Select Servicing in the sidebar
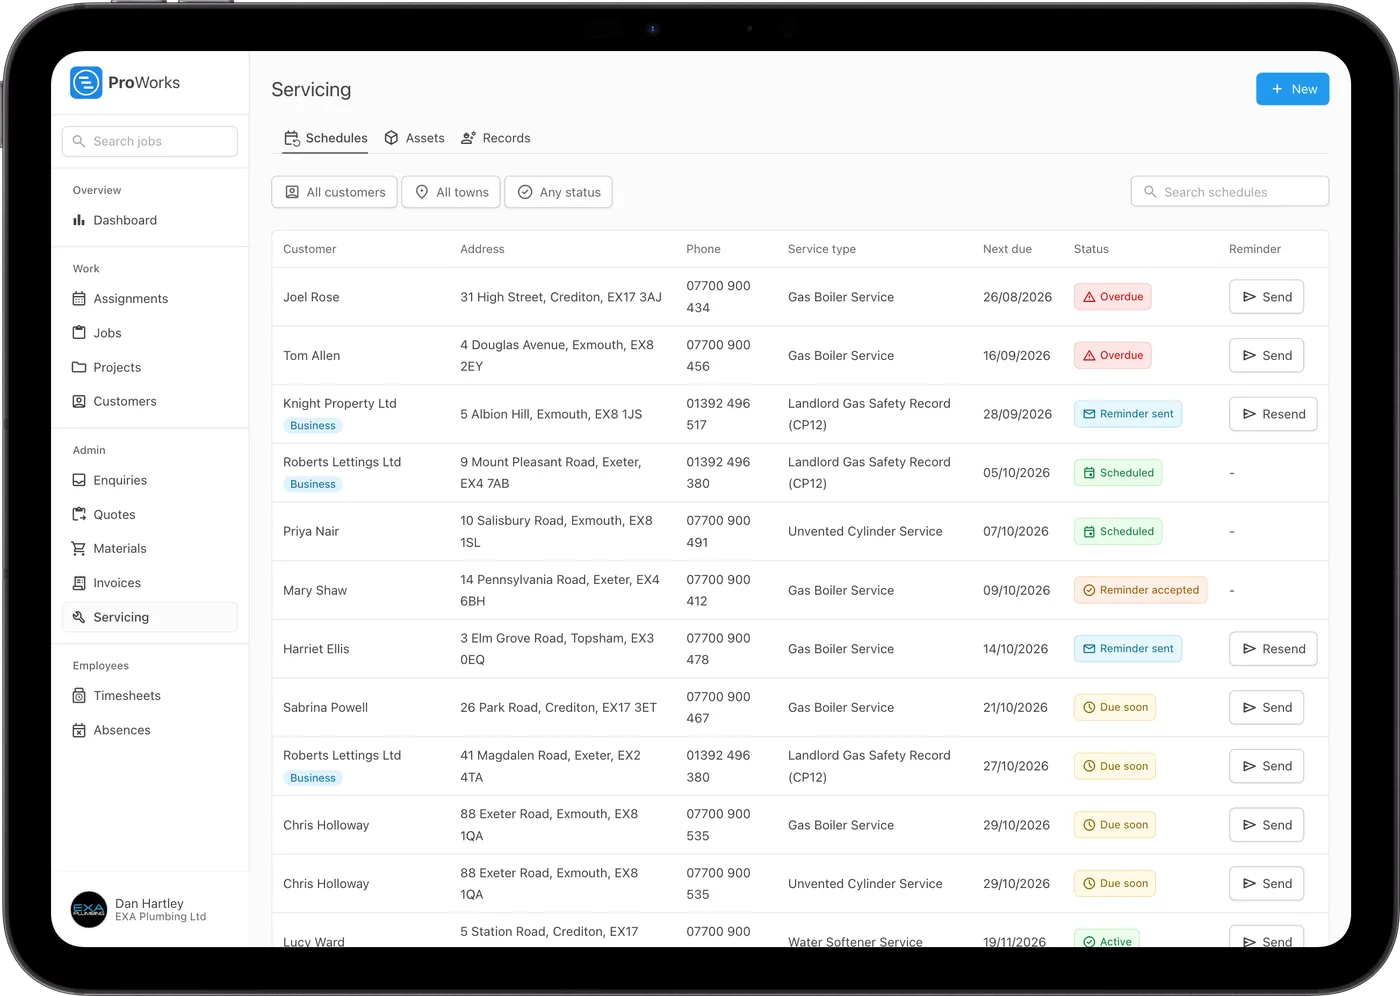Viewport: 1400px width, 996px height. (150, 617)
